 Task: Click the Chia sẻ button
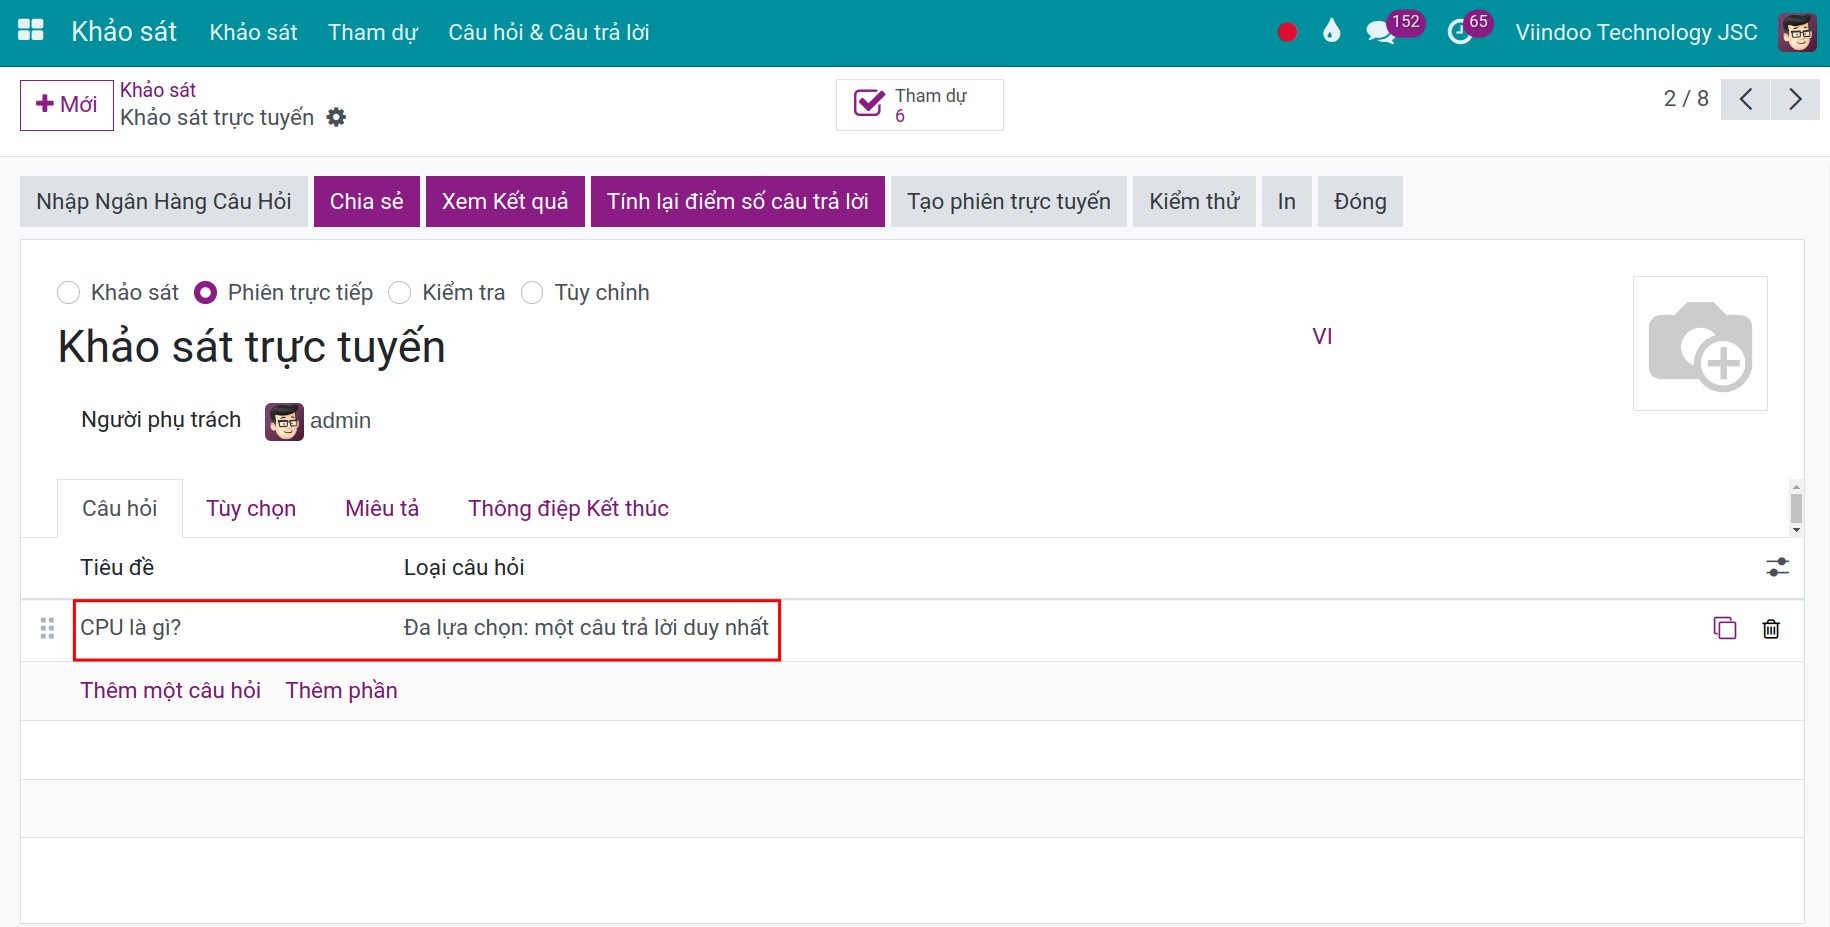367,201
